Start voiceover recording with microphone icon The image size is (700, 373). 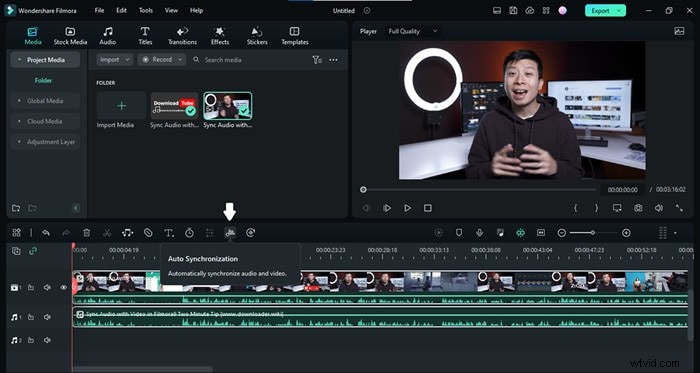479,232
